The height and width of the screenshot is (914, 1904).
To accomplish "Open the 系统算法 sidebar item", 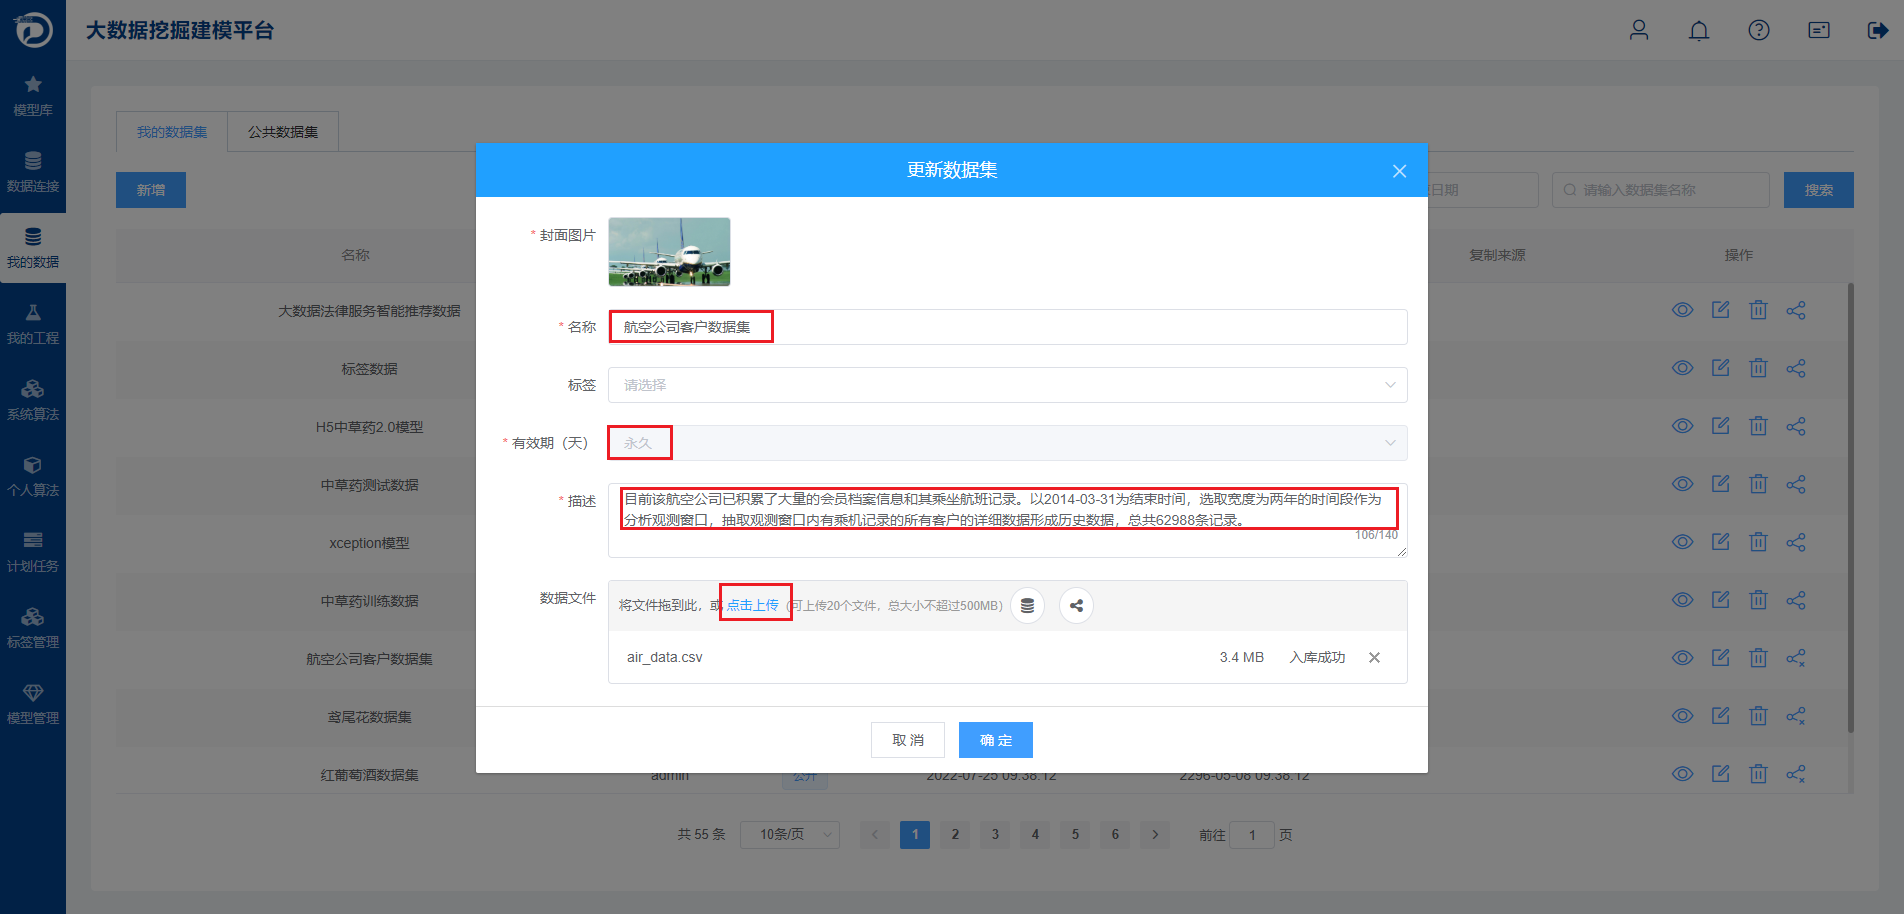I will point(33,401).
